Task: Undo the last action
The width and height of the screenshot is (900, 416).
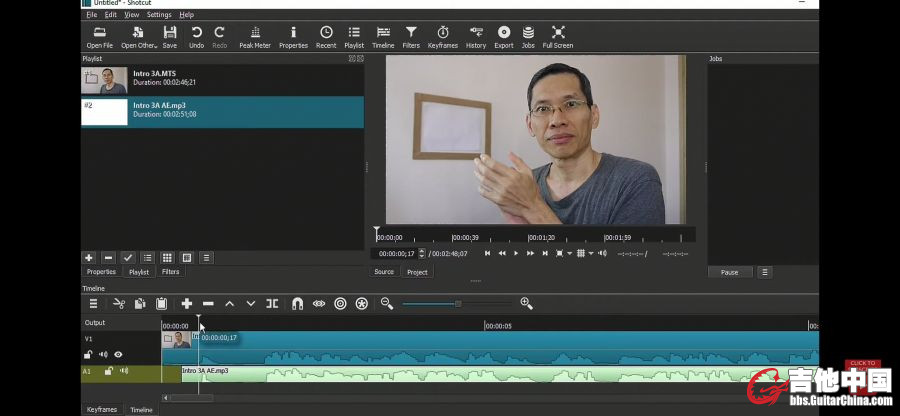Action: coord(196,37)
